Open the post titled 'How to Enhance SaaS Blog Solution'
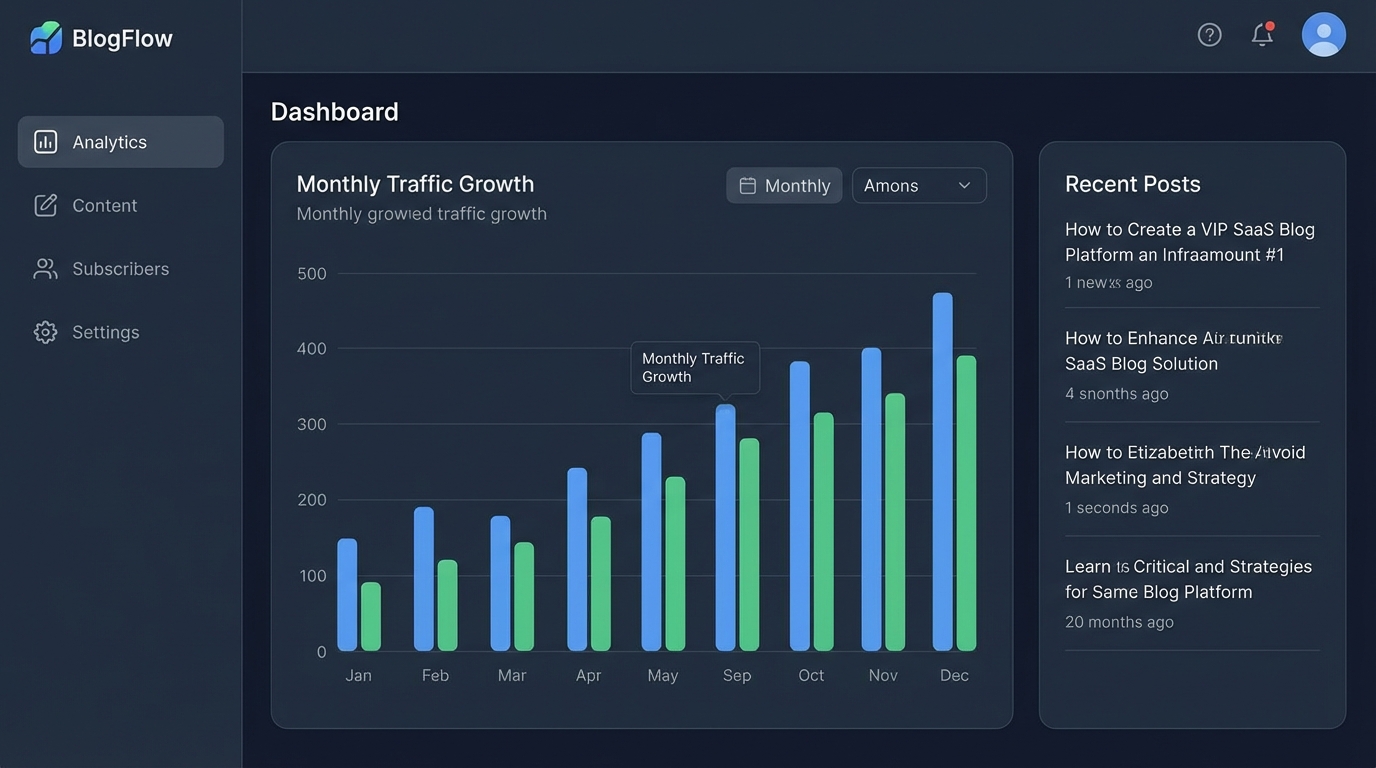 coord(1172,350)
